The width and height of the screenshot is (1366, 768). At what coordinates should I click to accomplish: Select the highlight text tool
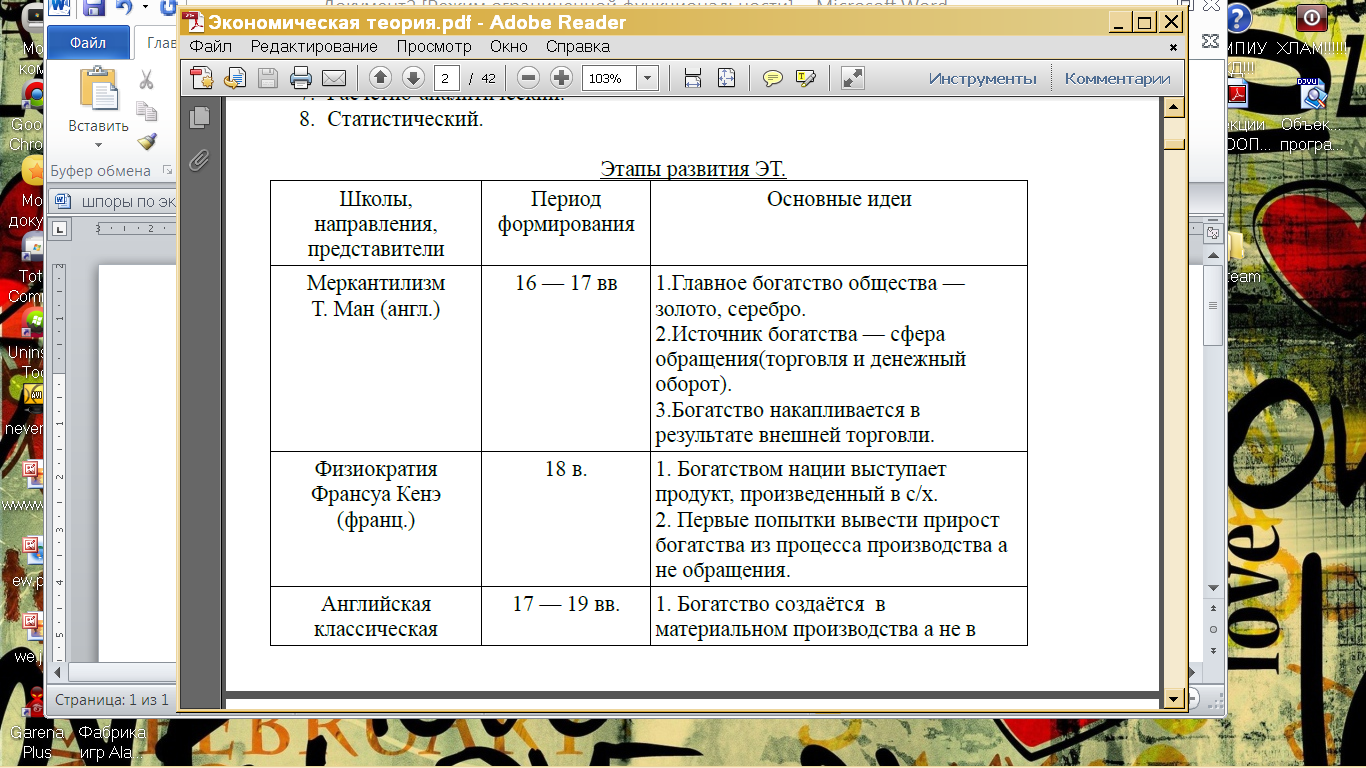coord(806,78)
